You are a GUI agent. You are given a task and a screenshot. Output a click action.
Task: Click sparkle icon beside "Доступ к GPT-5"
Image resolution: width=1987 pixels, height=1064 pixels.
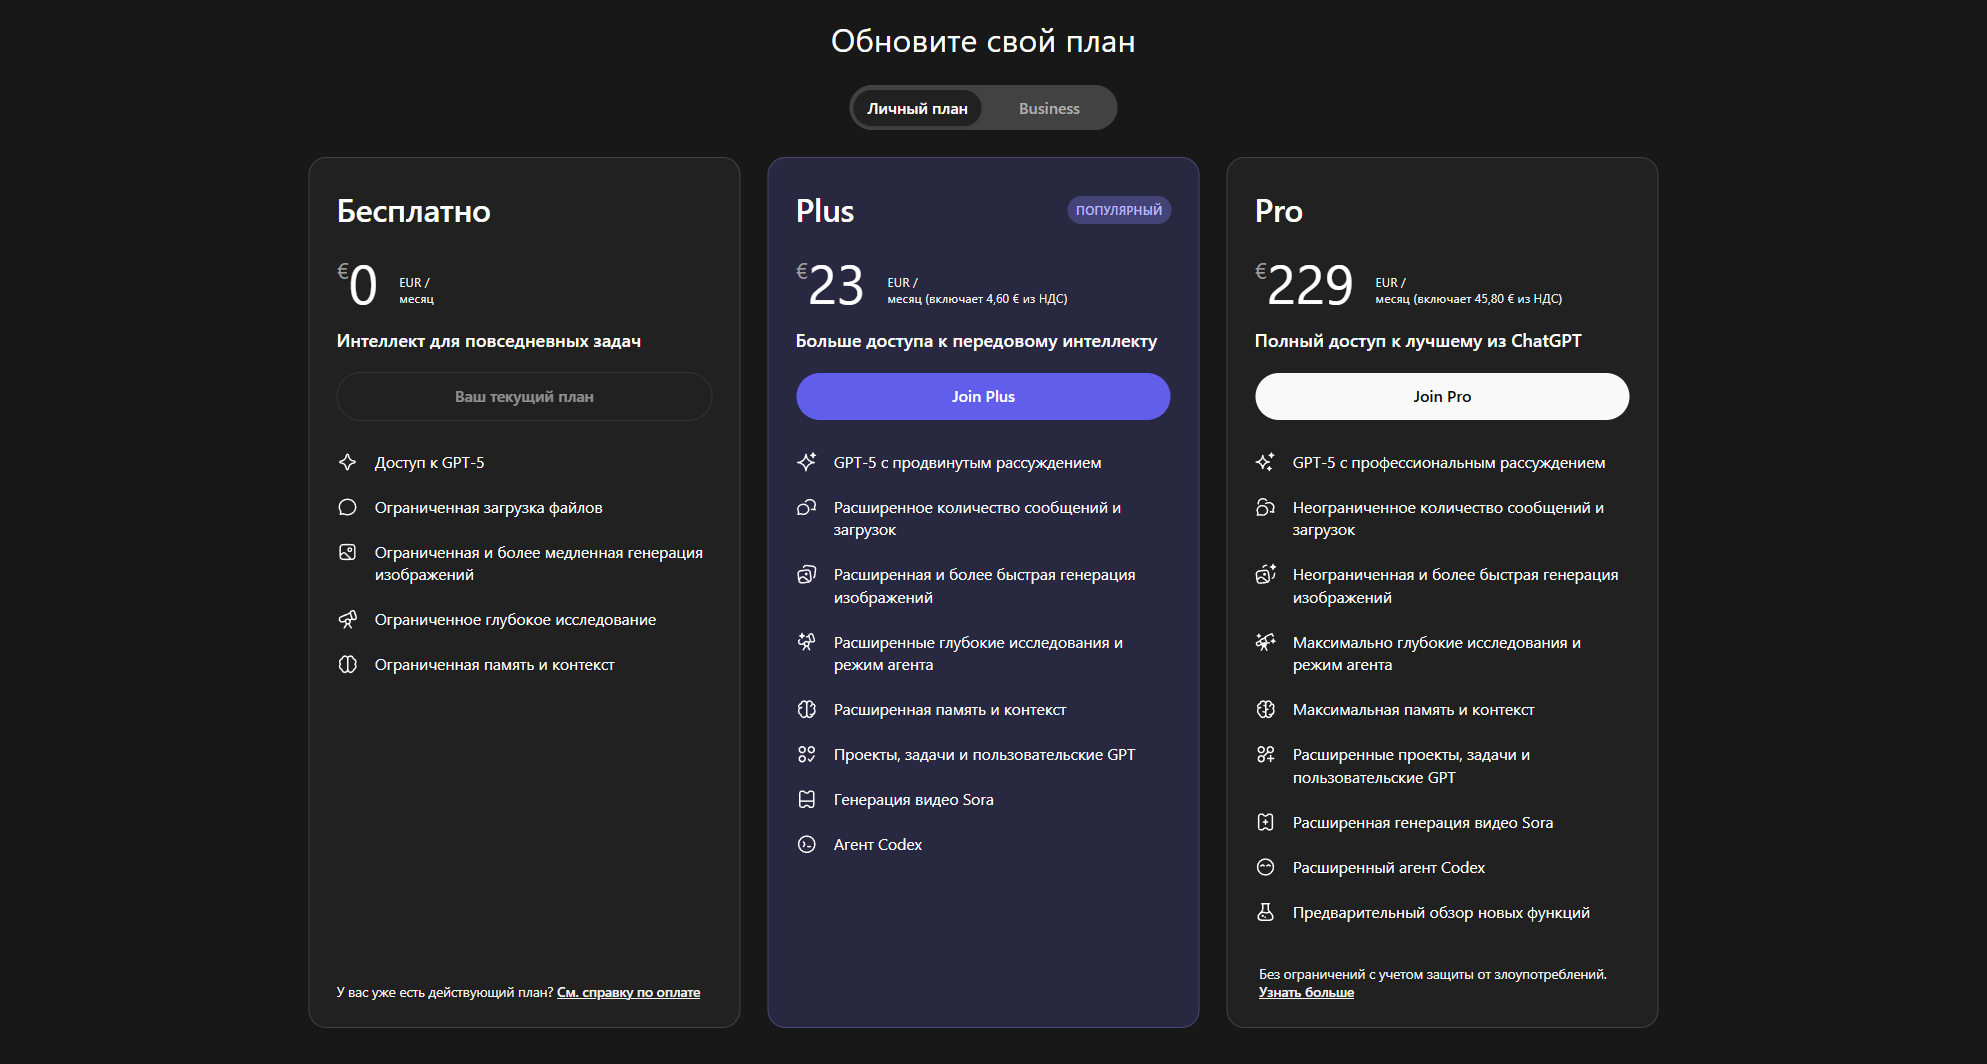[x=347, y=462]
